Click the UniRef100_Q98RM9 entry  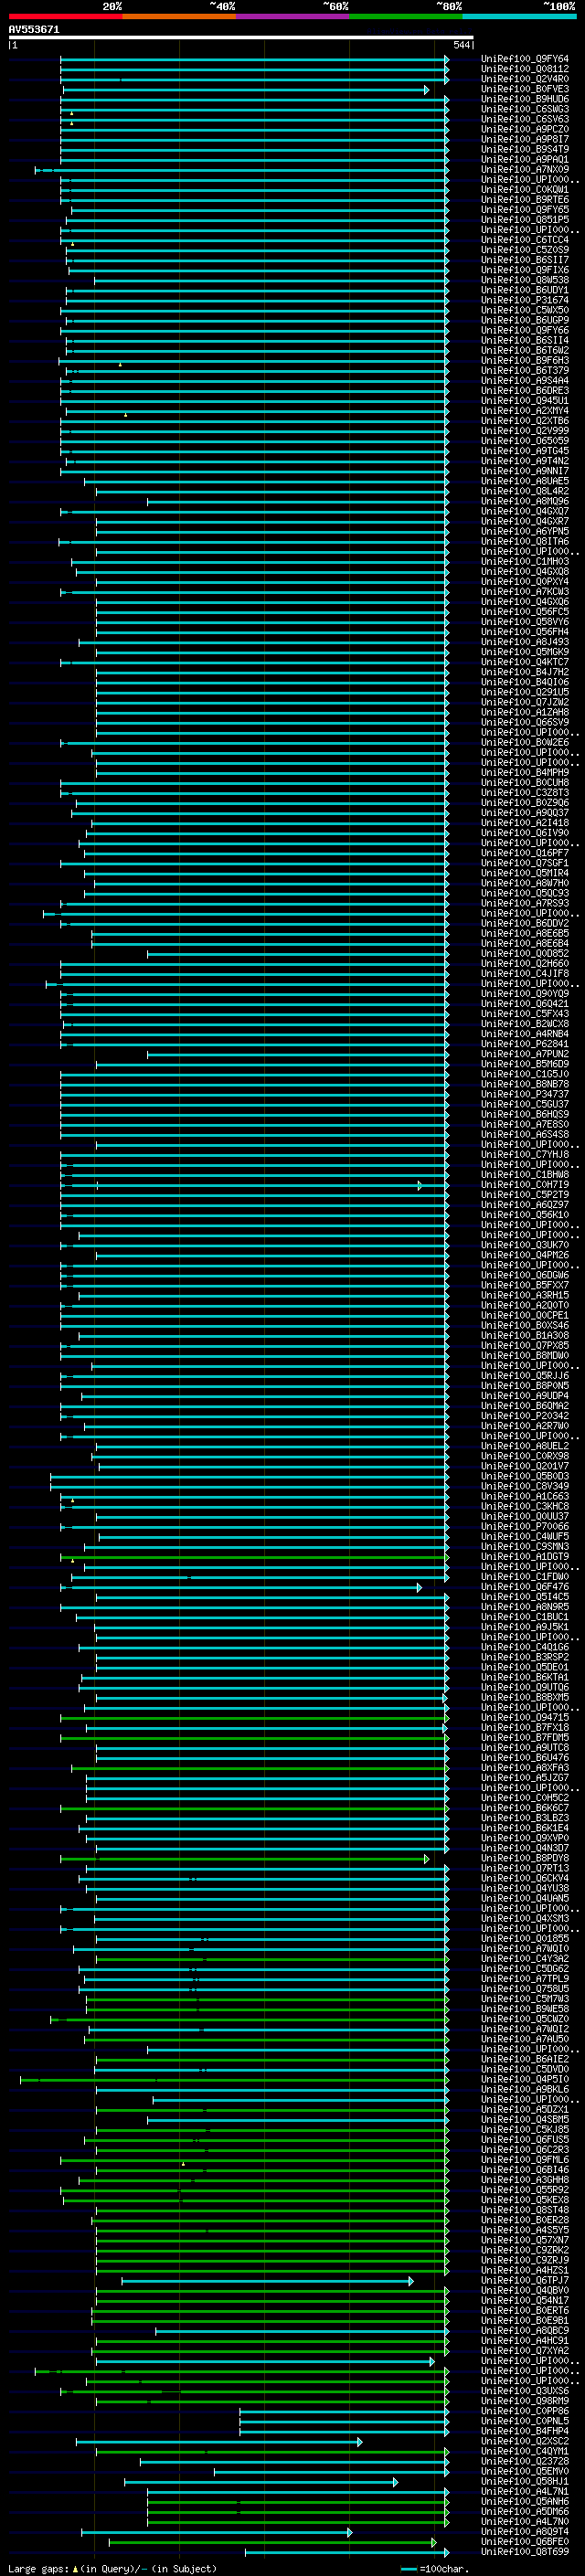coord(525,2401)
